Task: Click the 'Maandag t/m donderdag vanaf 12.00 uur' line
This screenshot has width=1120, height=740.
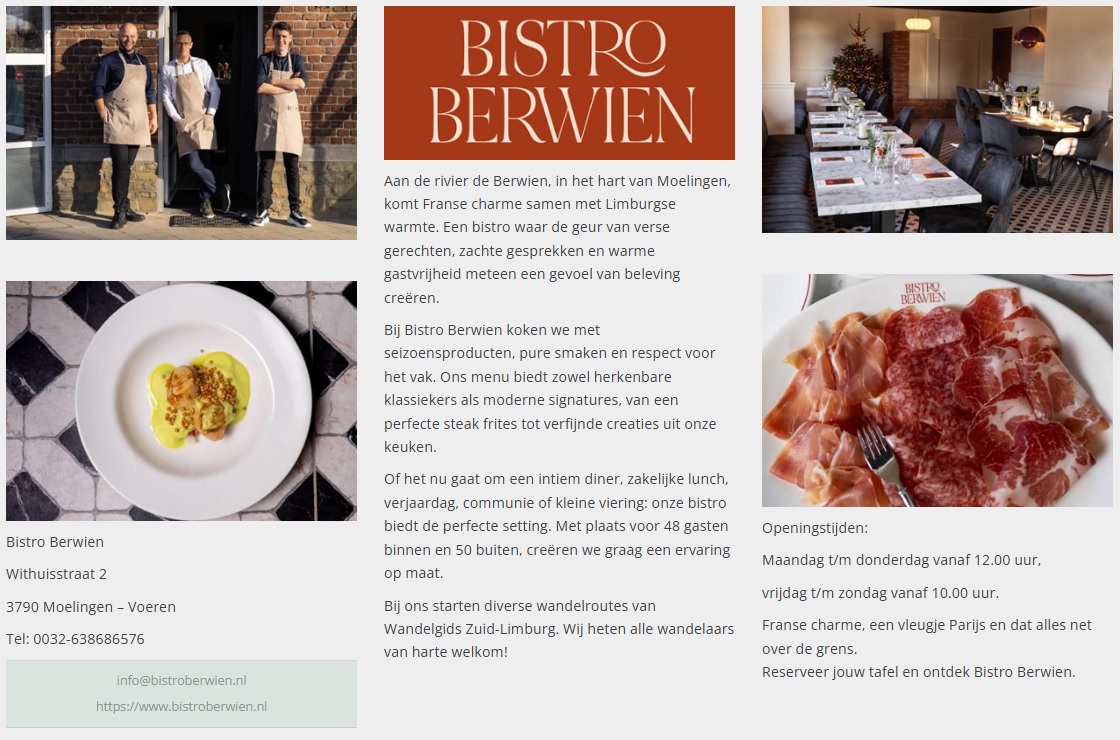Action: pos(901,560)
